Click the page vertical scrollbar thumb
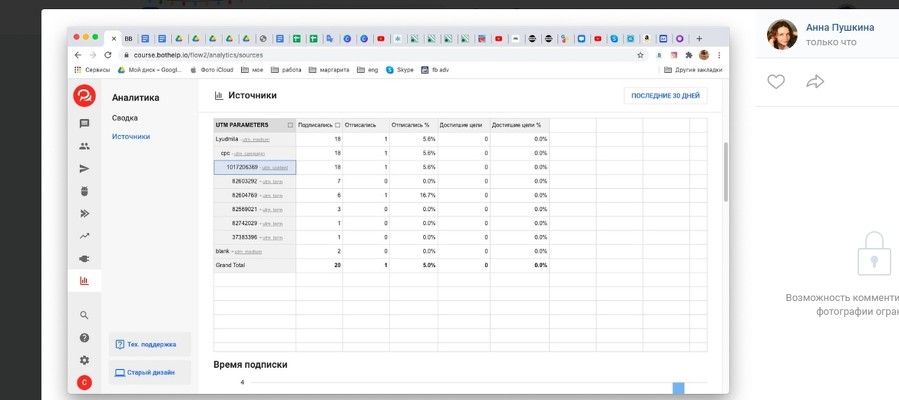The height and width of the screenshot is (400, 899). (726, 172)
